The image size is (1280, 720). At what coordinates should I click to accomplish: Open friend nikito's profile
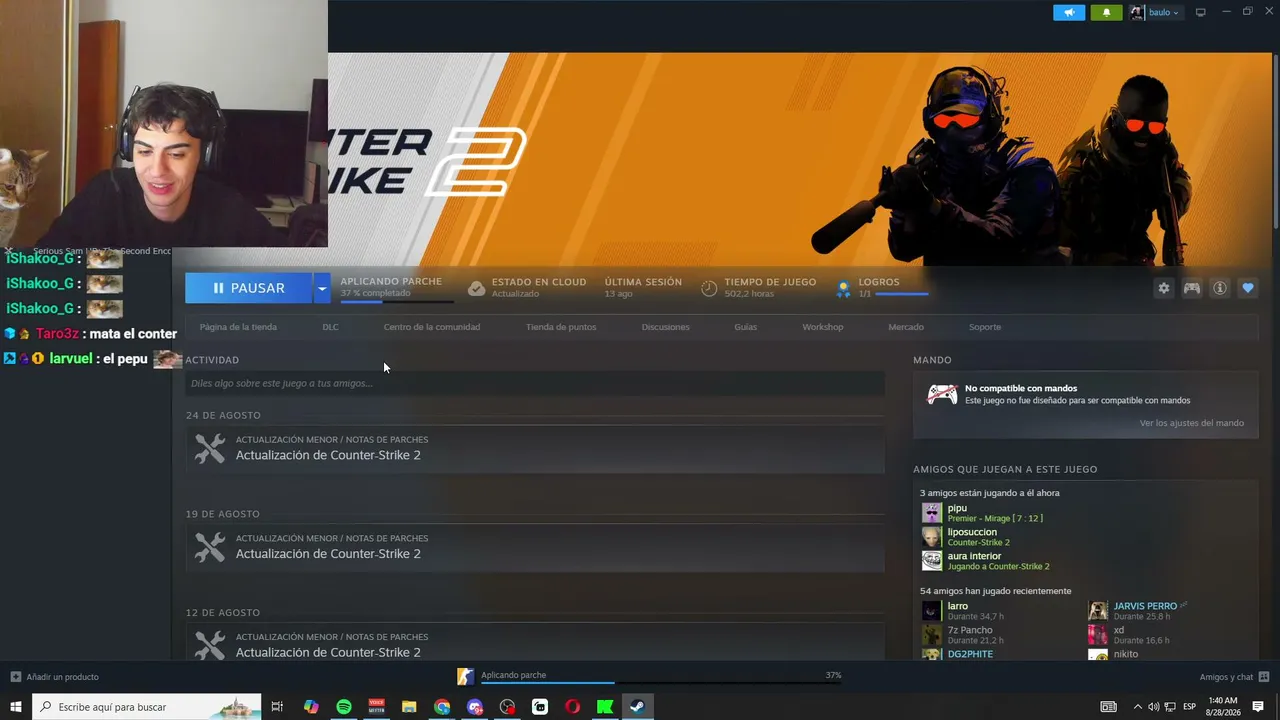point(1126,654)
